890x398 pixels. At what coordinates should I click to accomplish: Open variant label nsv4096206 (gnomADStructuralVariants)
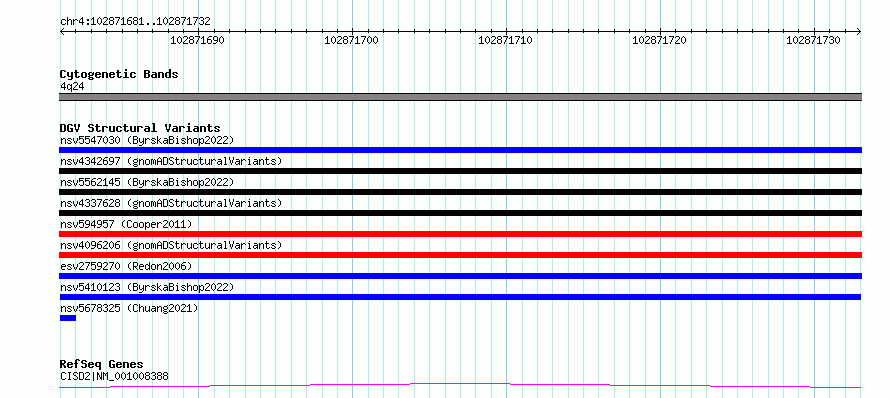[171, 245]
